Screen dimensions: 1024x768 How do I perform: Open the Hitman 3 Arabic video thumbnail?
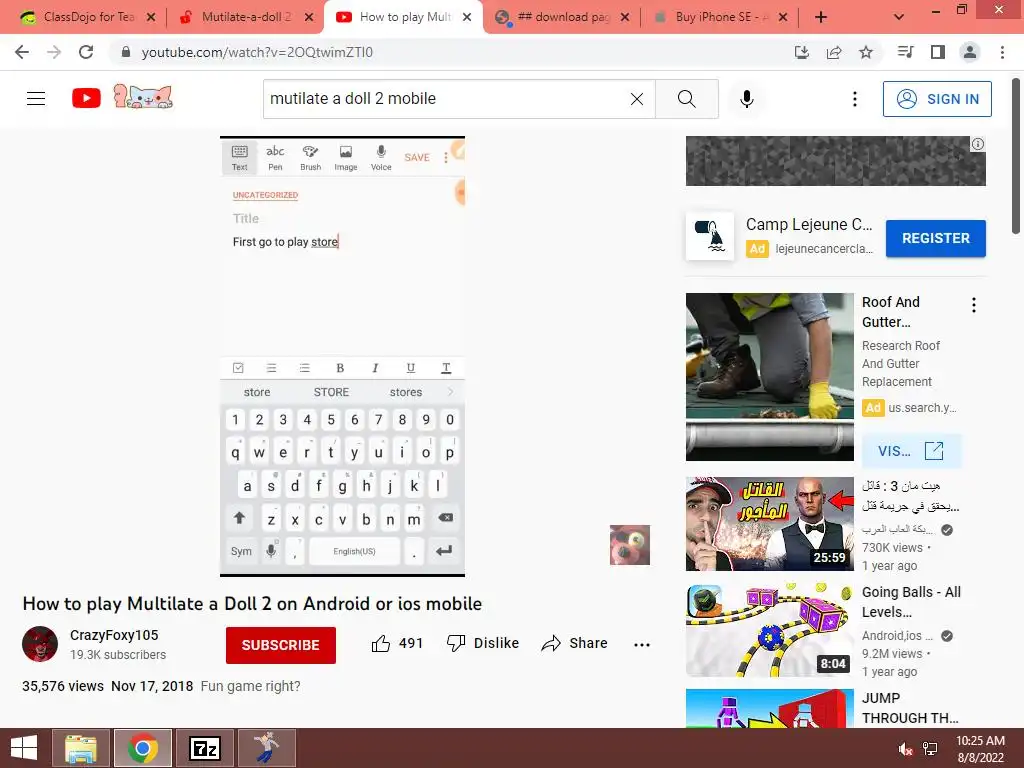click(769, 524)
